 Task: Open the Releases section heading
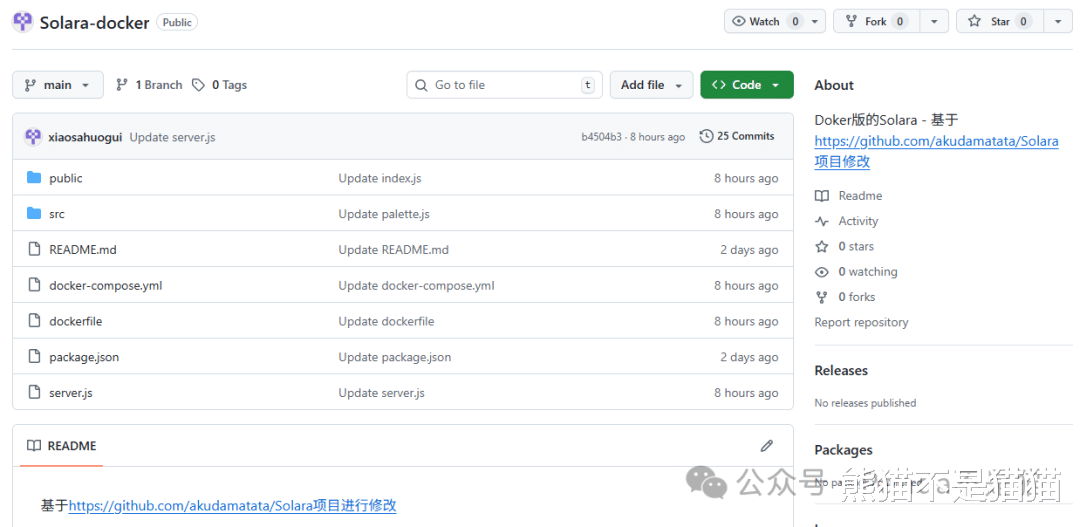coord(841,371)
